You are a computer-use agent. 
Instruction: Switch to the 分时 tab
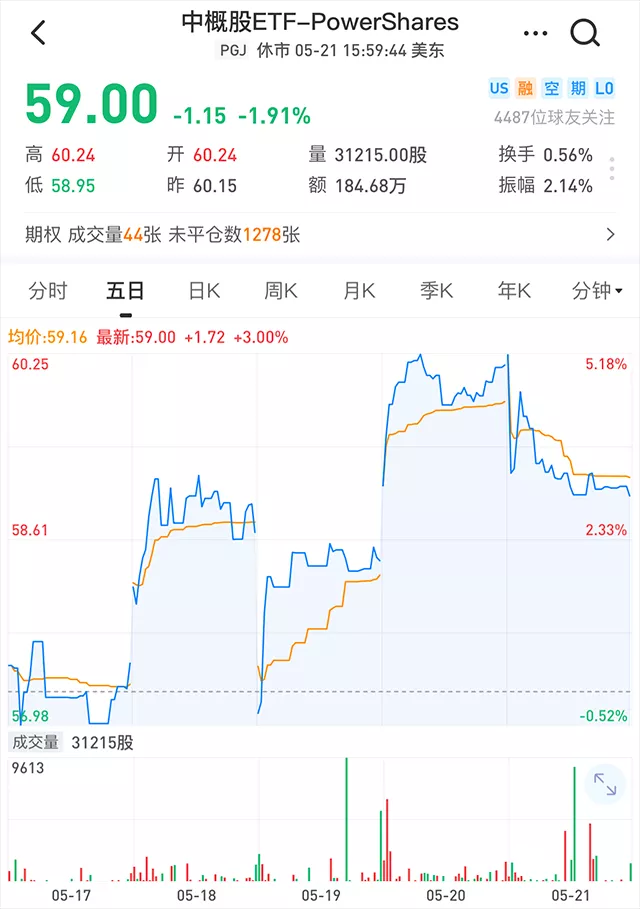pos(48,290)
